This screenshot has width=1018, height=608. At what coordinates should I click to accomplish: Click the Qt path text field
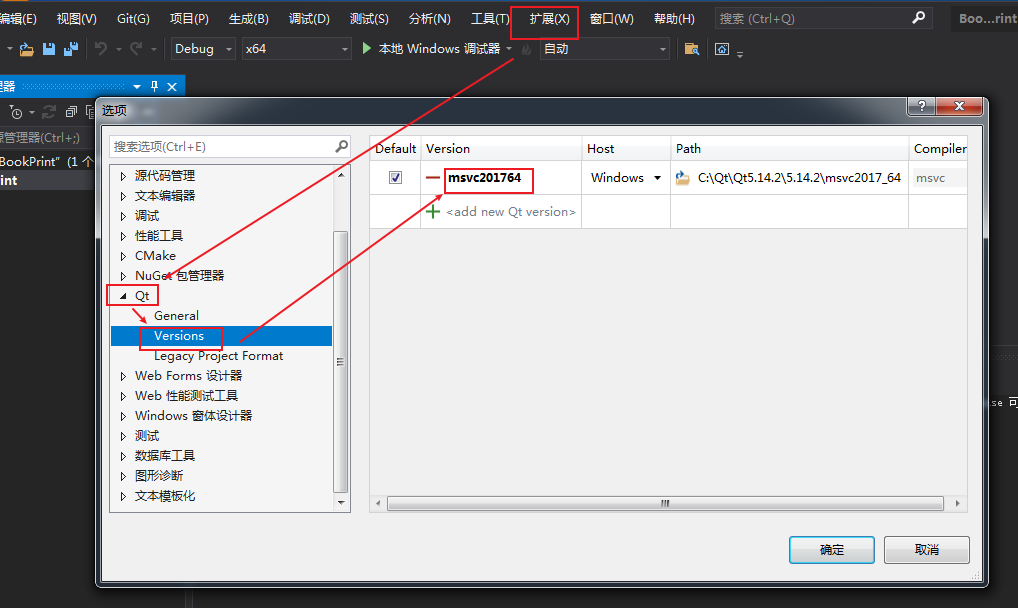point(799,177)
